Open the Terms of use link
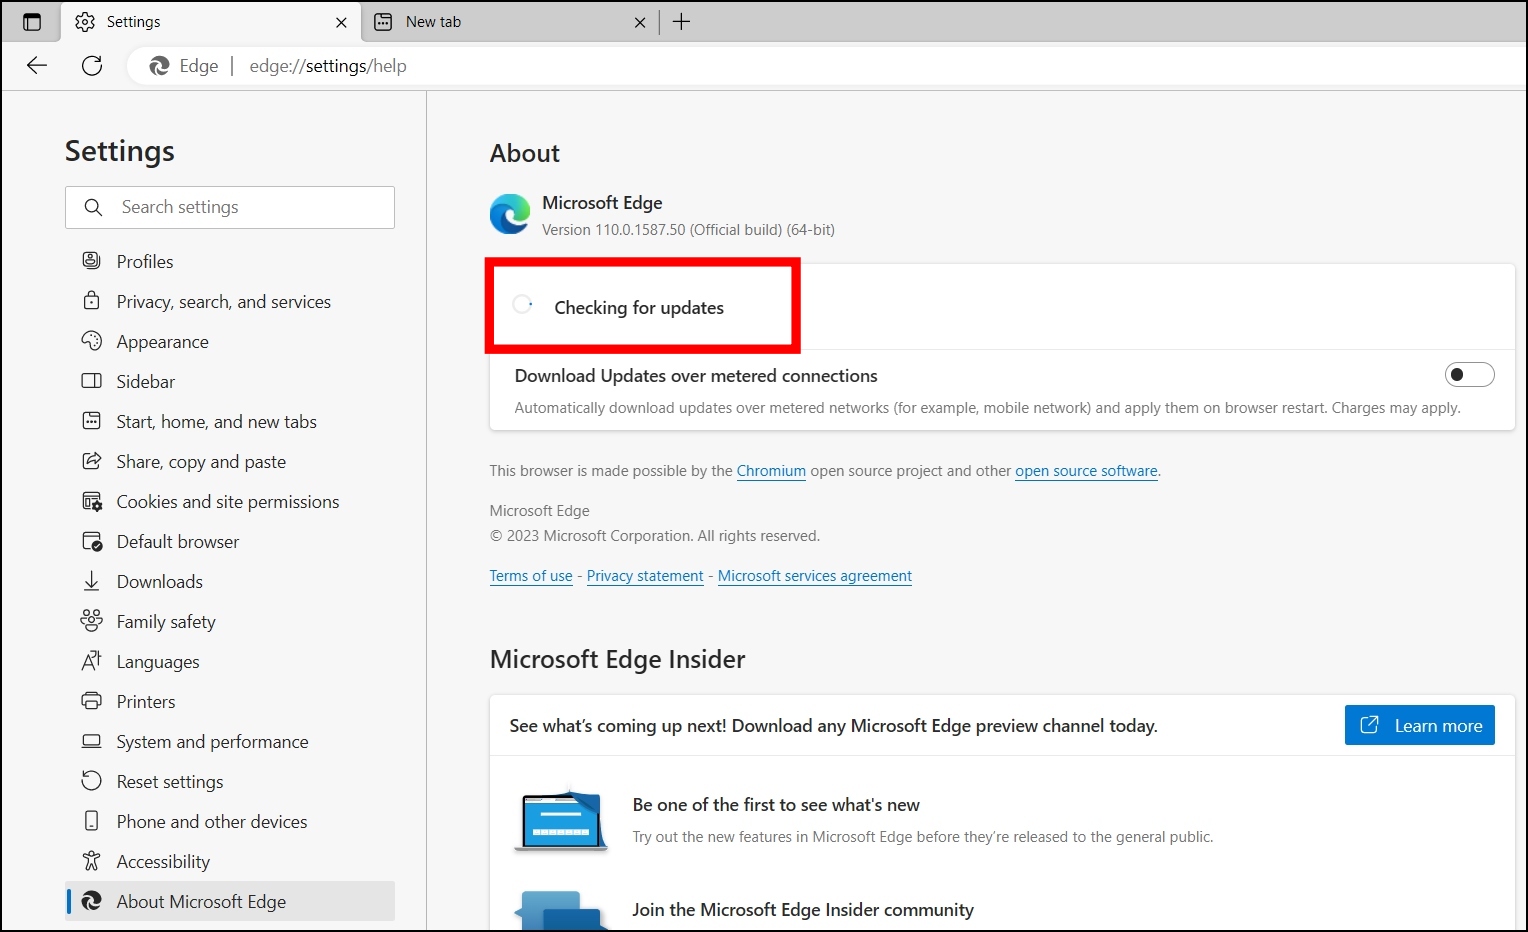1528x932 pixels. point(531,576)
